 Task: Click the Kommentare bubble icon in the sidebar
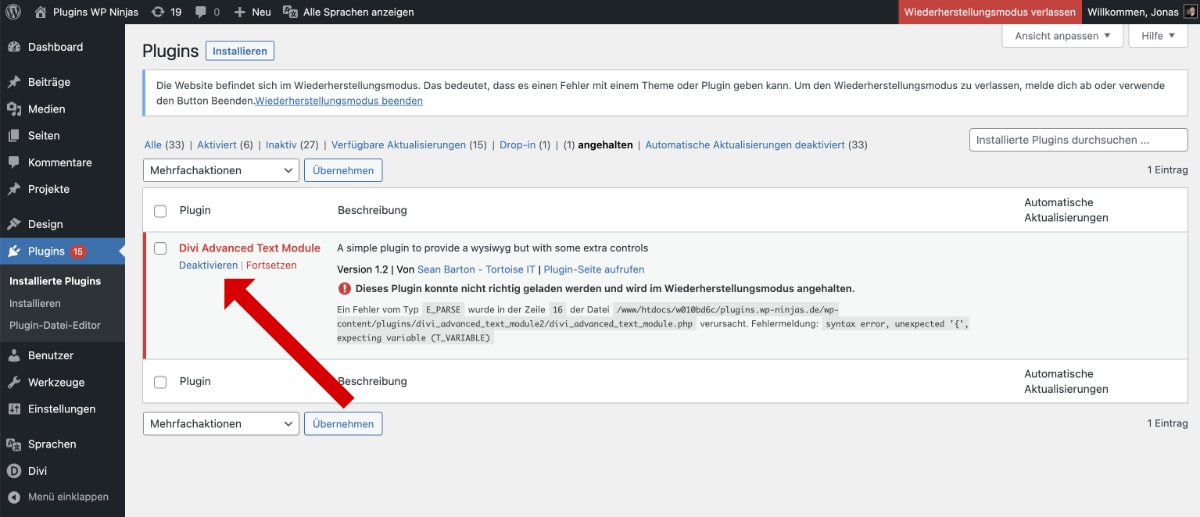pos(14,162)
